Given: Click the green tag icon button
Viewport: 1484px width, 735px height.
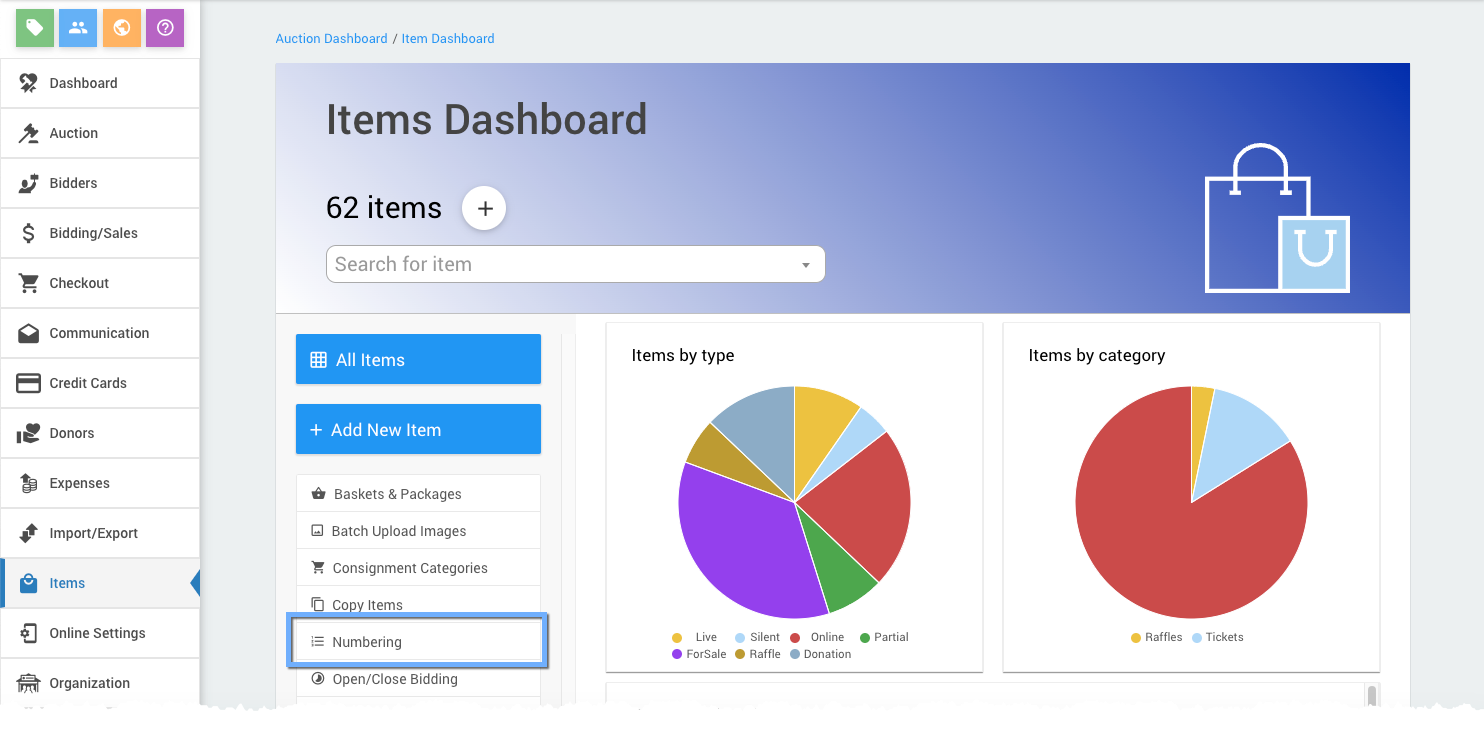Looking at the screenshot, I should pyautogui.click(x=35, y=28).
